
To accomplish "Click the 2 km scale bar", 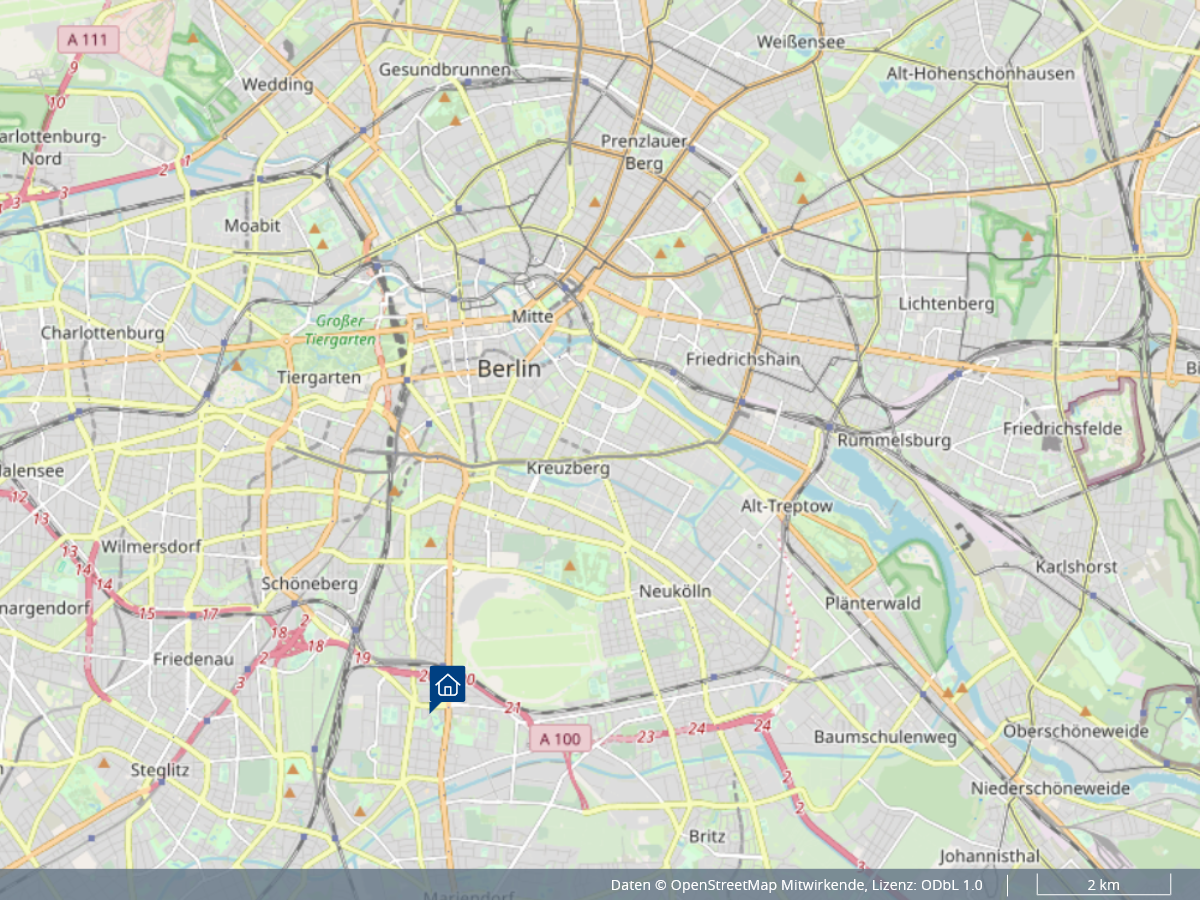I will (1103, 885).
